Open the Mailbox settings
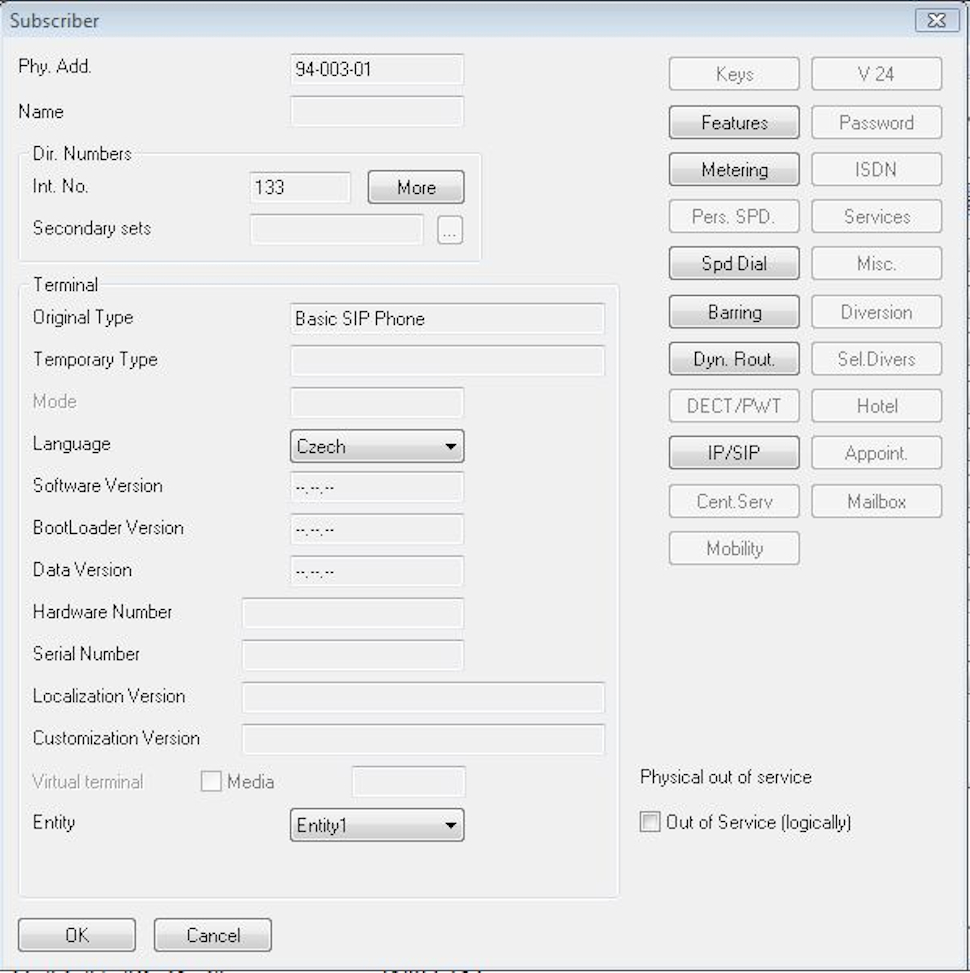The width and height of the screenshot is (970, 973). click(876, 500)
